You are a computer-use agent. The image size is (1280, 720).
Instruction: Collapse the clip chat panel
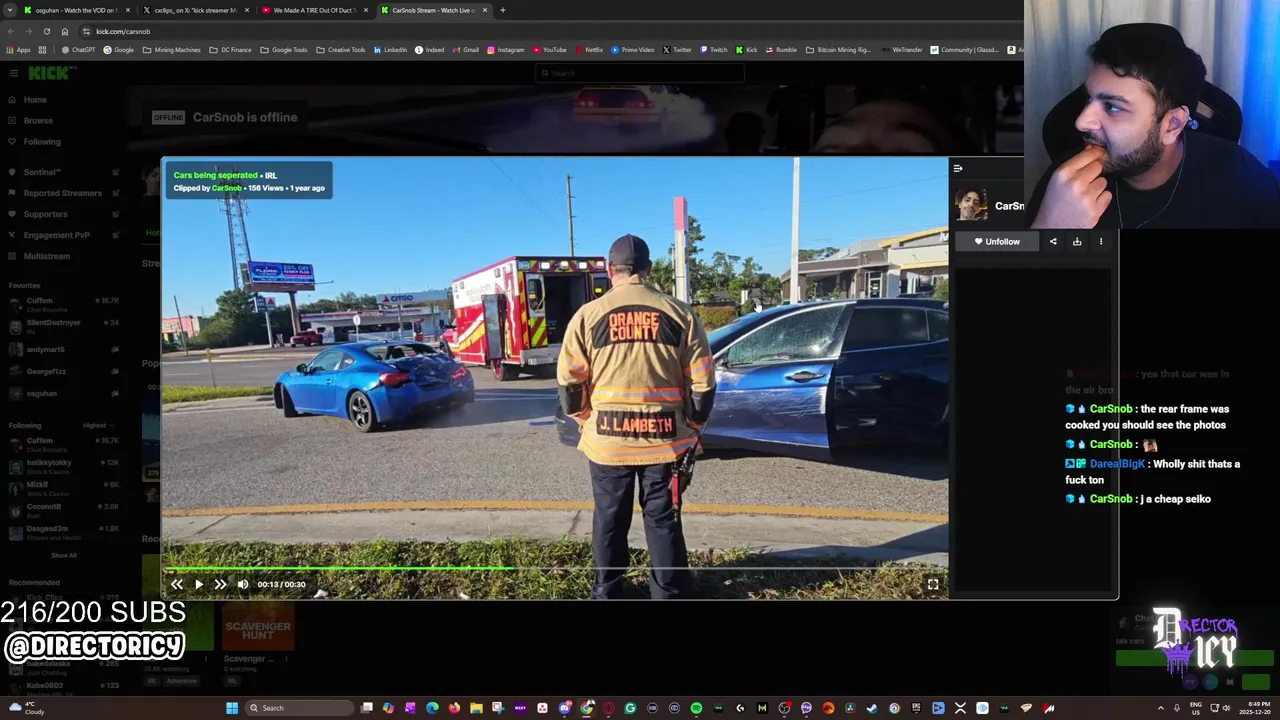[958, 169]
